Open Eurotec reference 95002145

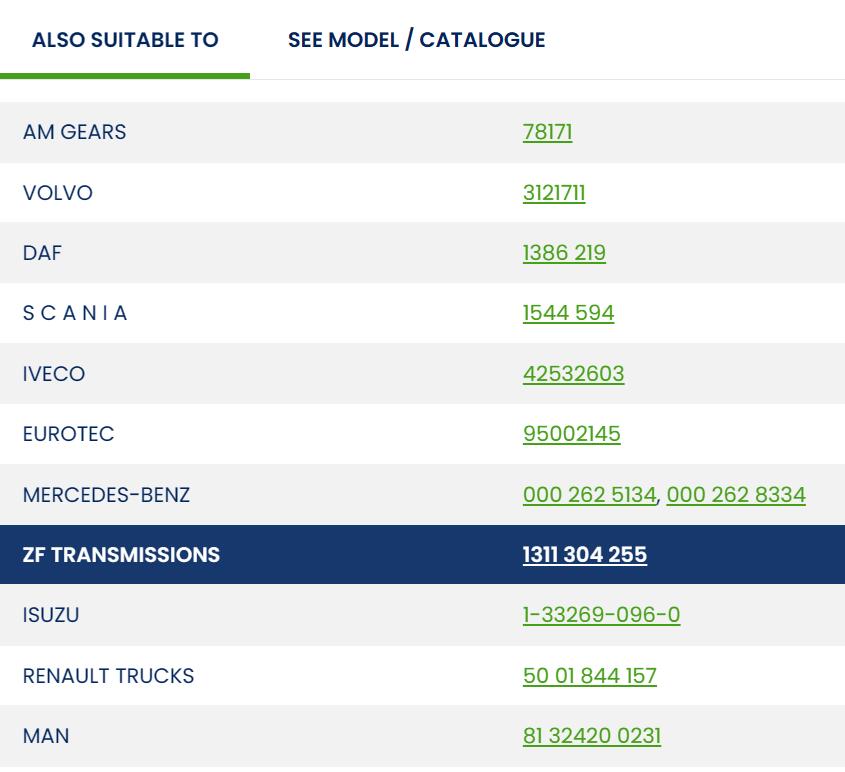click(x=571, y=434)
